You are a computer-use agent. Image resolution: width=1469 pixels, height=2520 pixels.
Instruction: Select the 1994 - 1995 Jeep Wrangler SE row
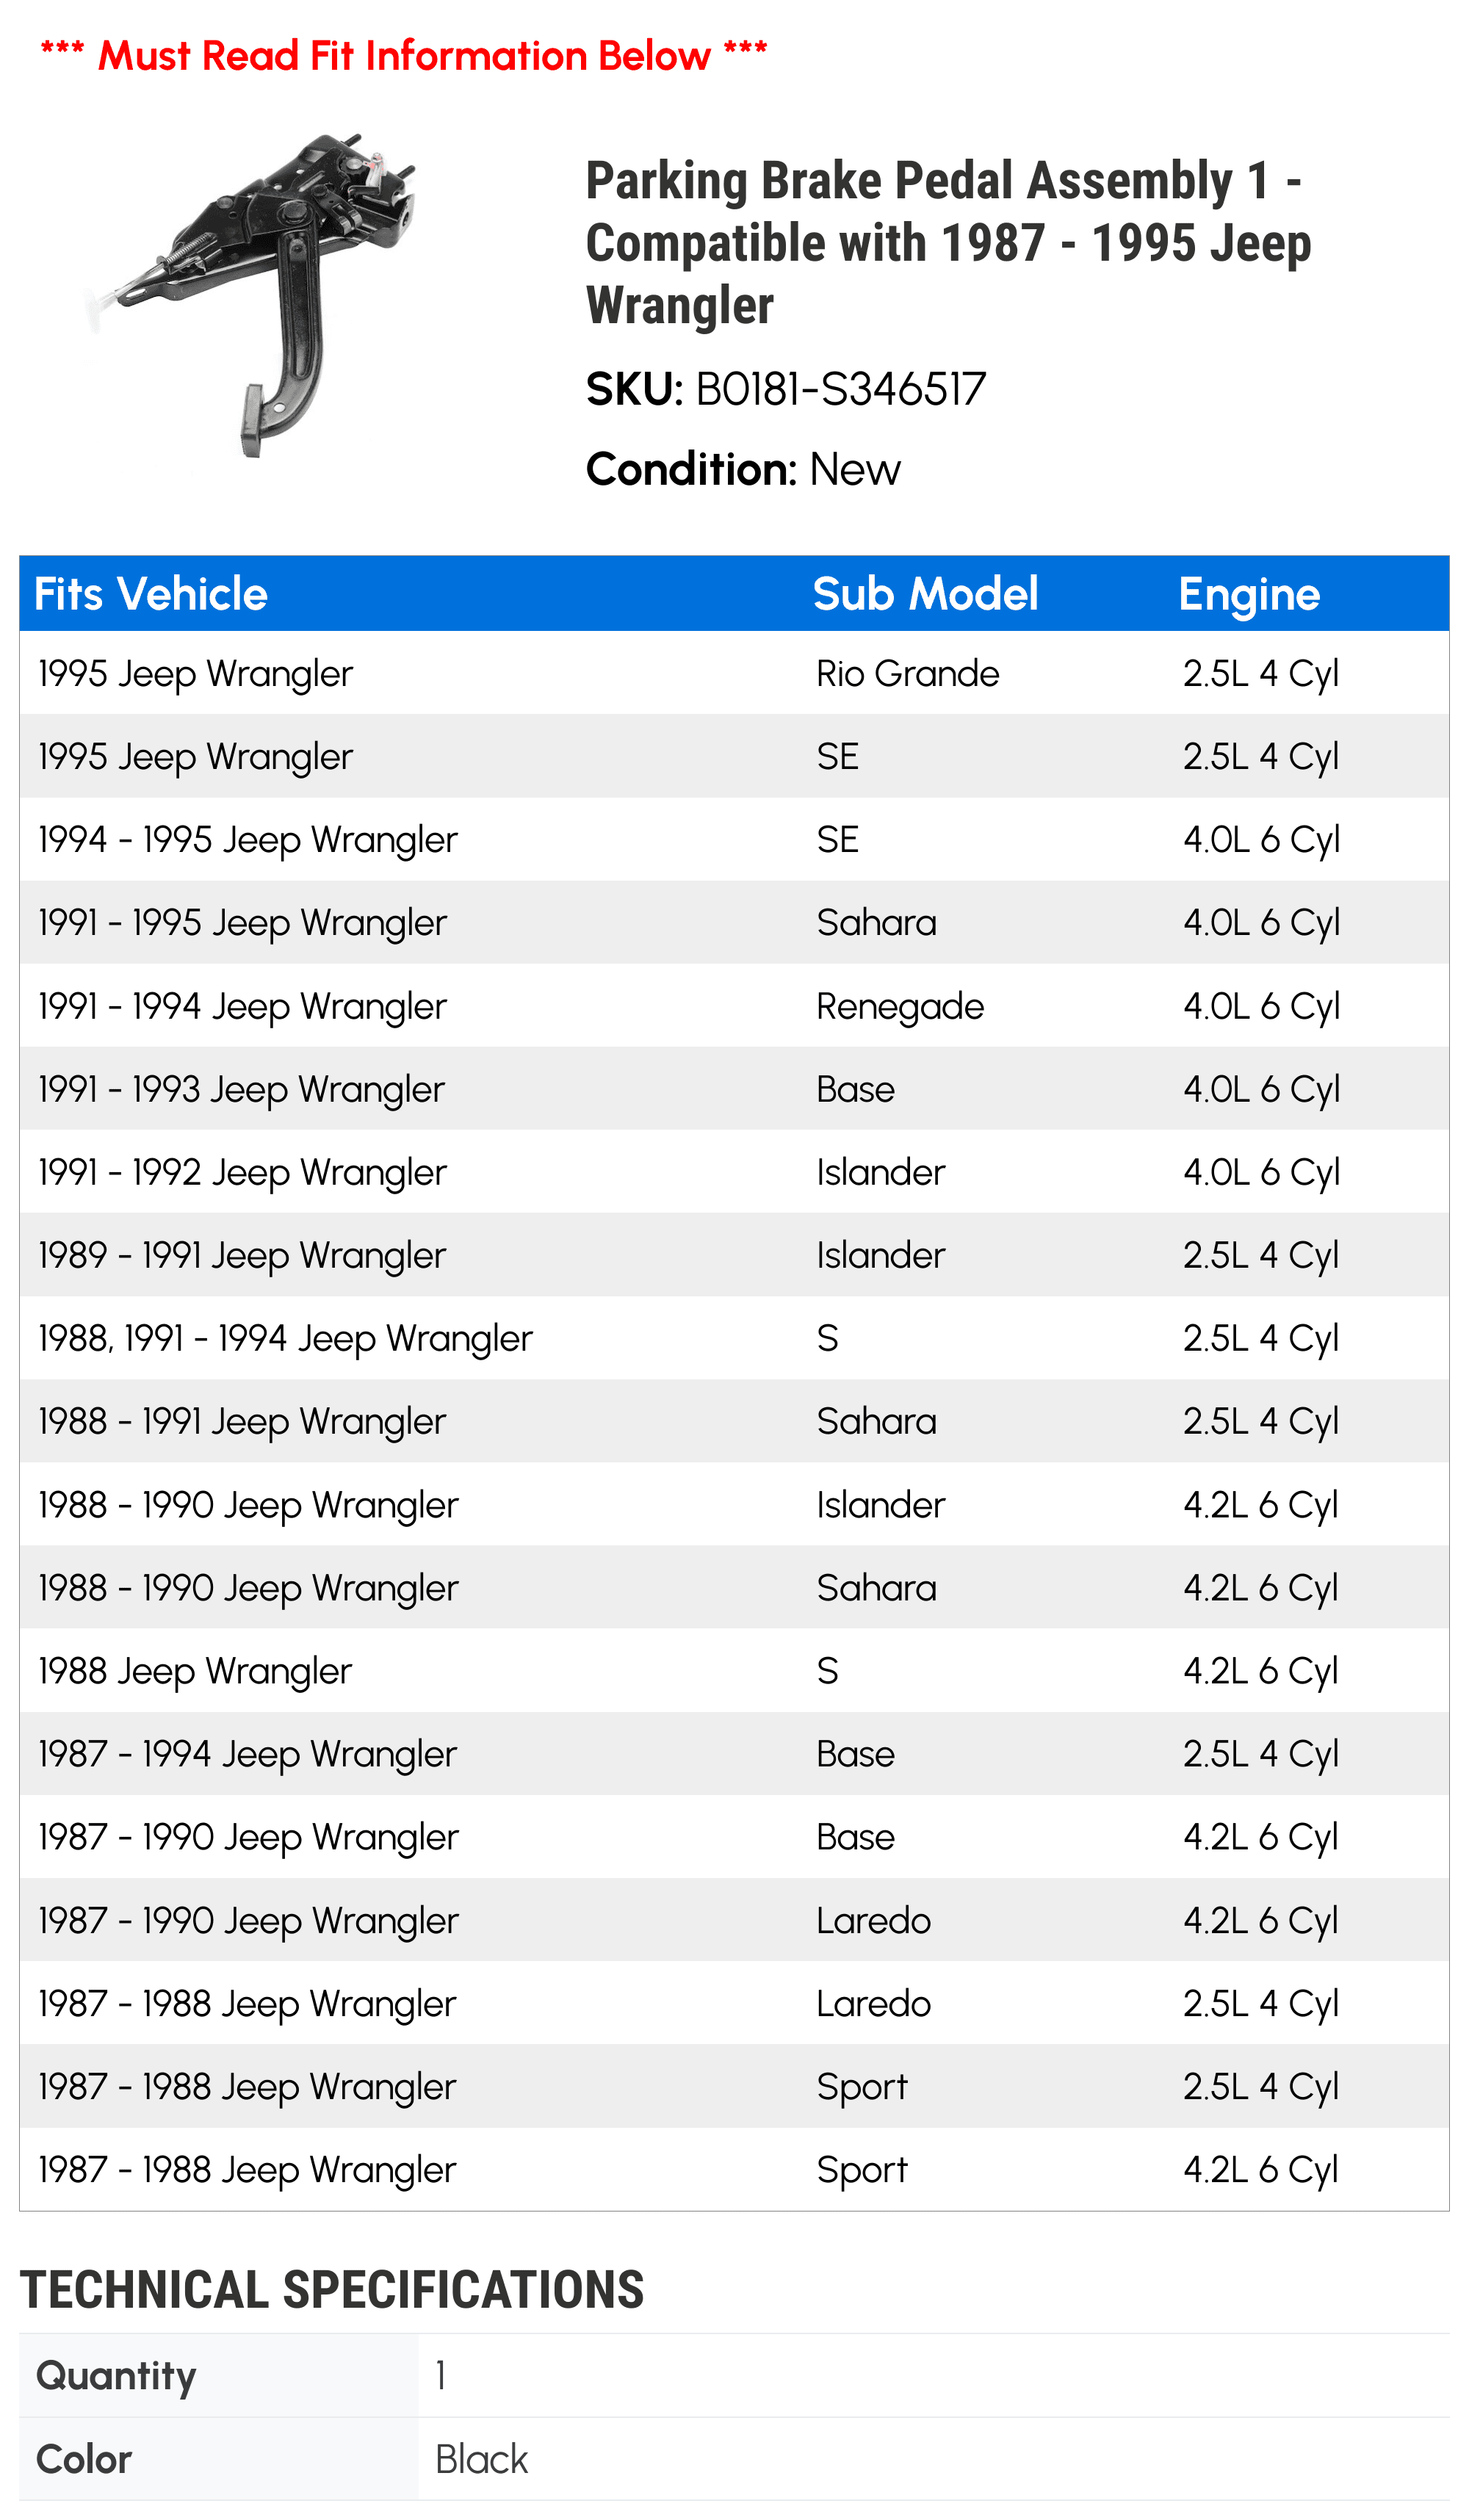[x=734, y=839]
